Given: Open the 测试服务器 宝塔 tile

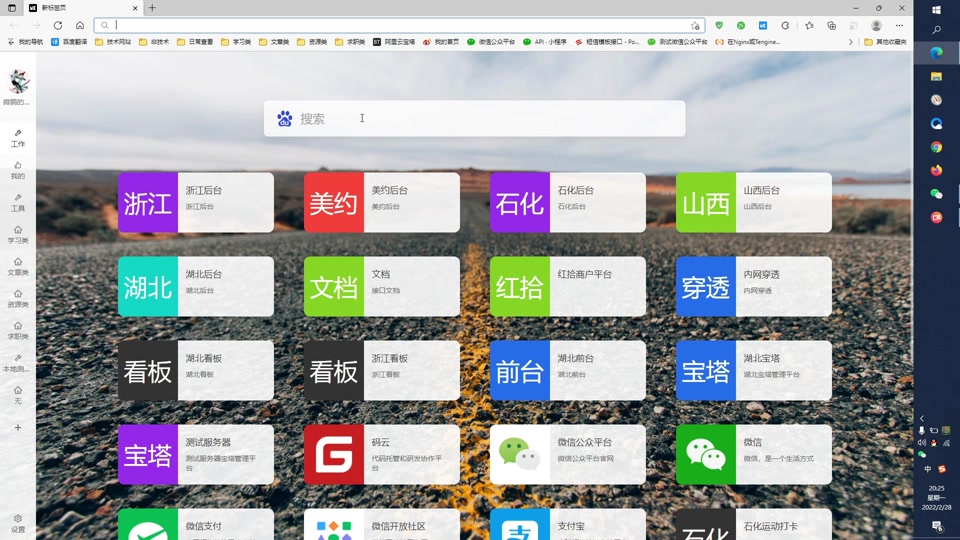Looking at the screenshot, I should click(x=196, y=454).
